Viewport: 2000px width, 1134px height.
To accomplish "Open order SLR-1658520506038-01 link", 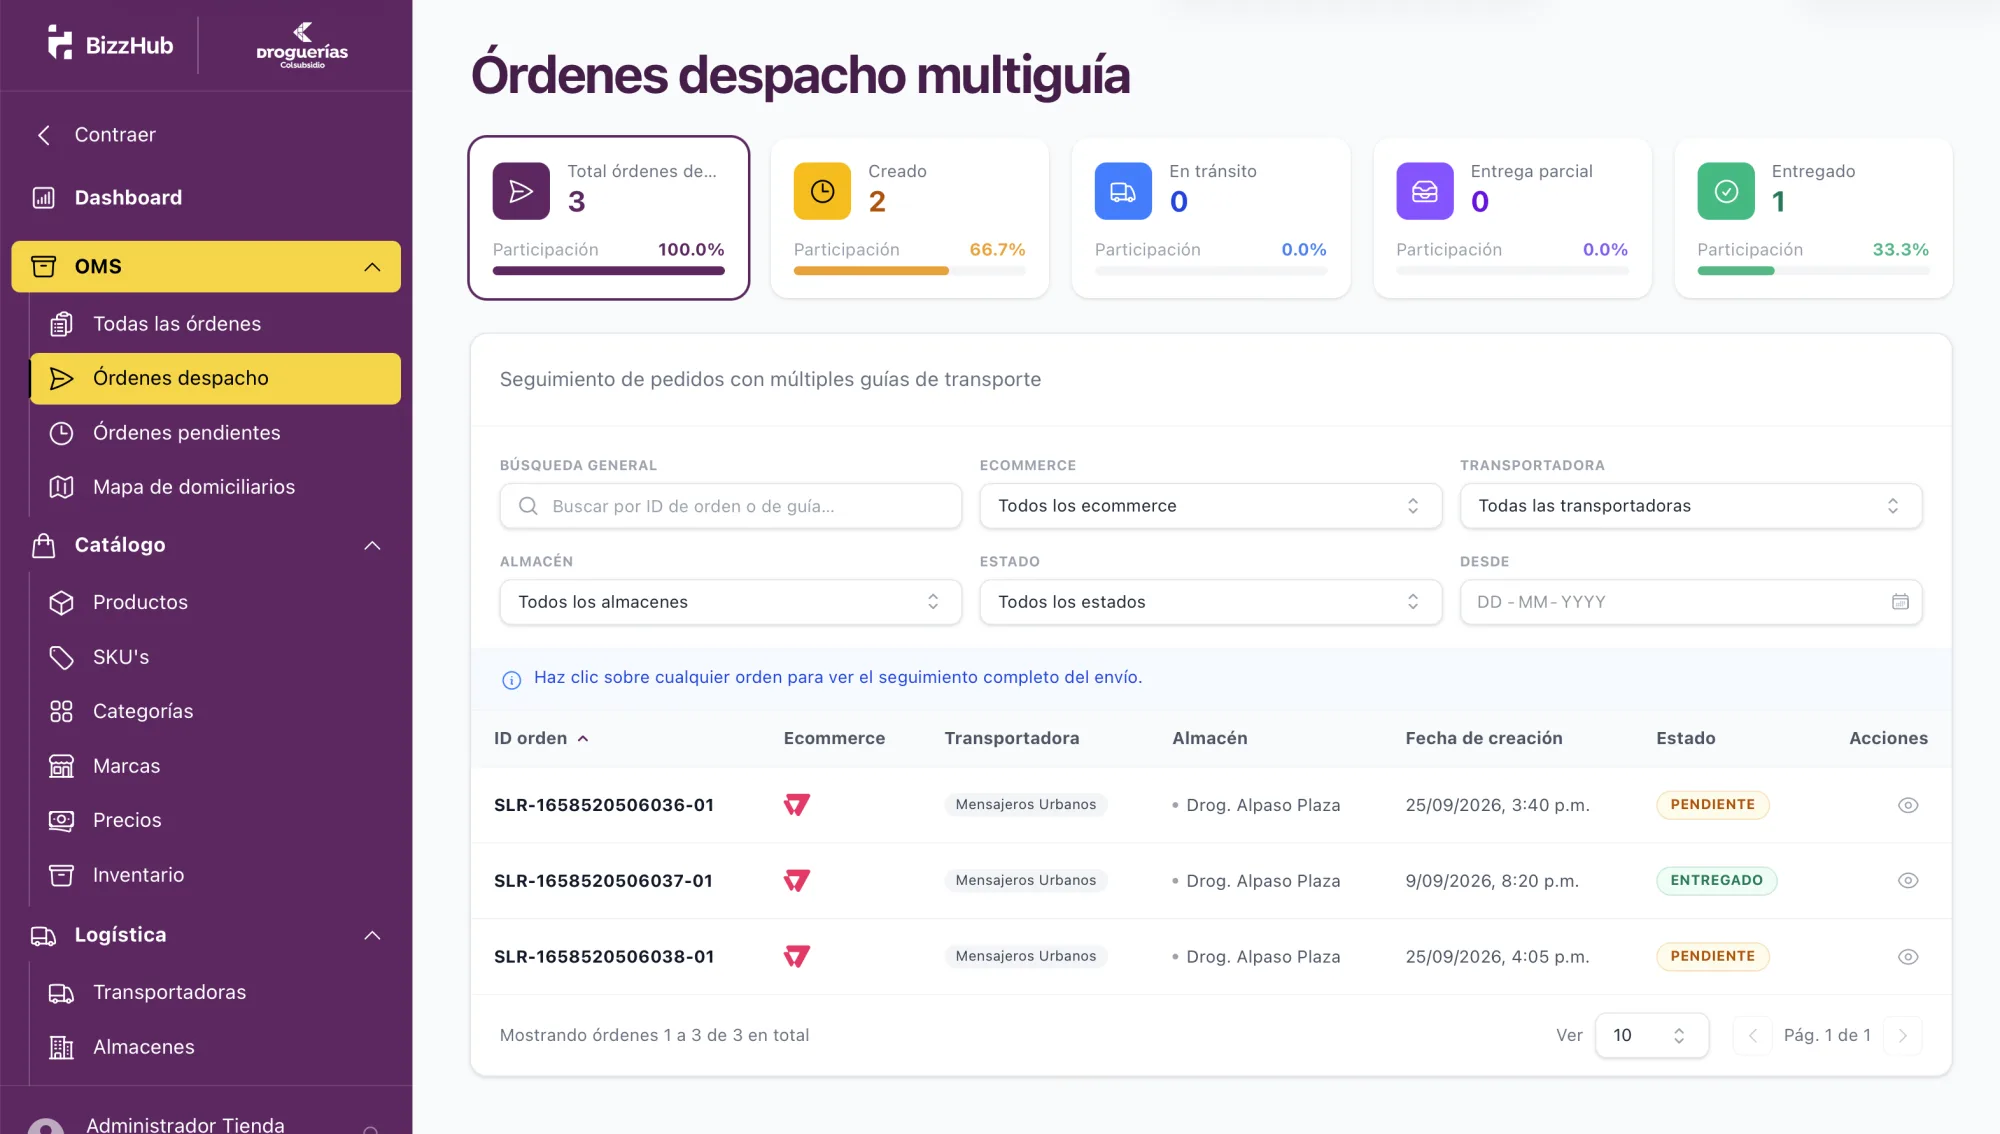I will tap(604, 957).
